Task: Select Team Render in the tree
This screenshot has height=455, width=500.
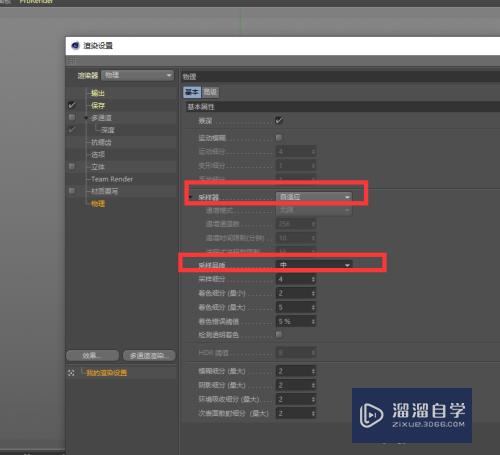Action: 112,179
